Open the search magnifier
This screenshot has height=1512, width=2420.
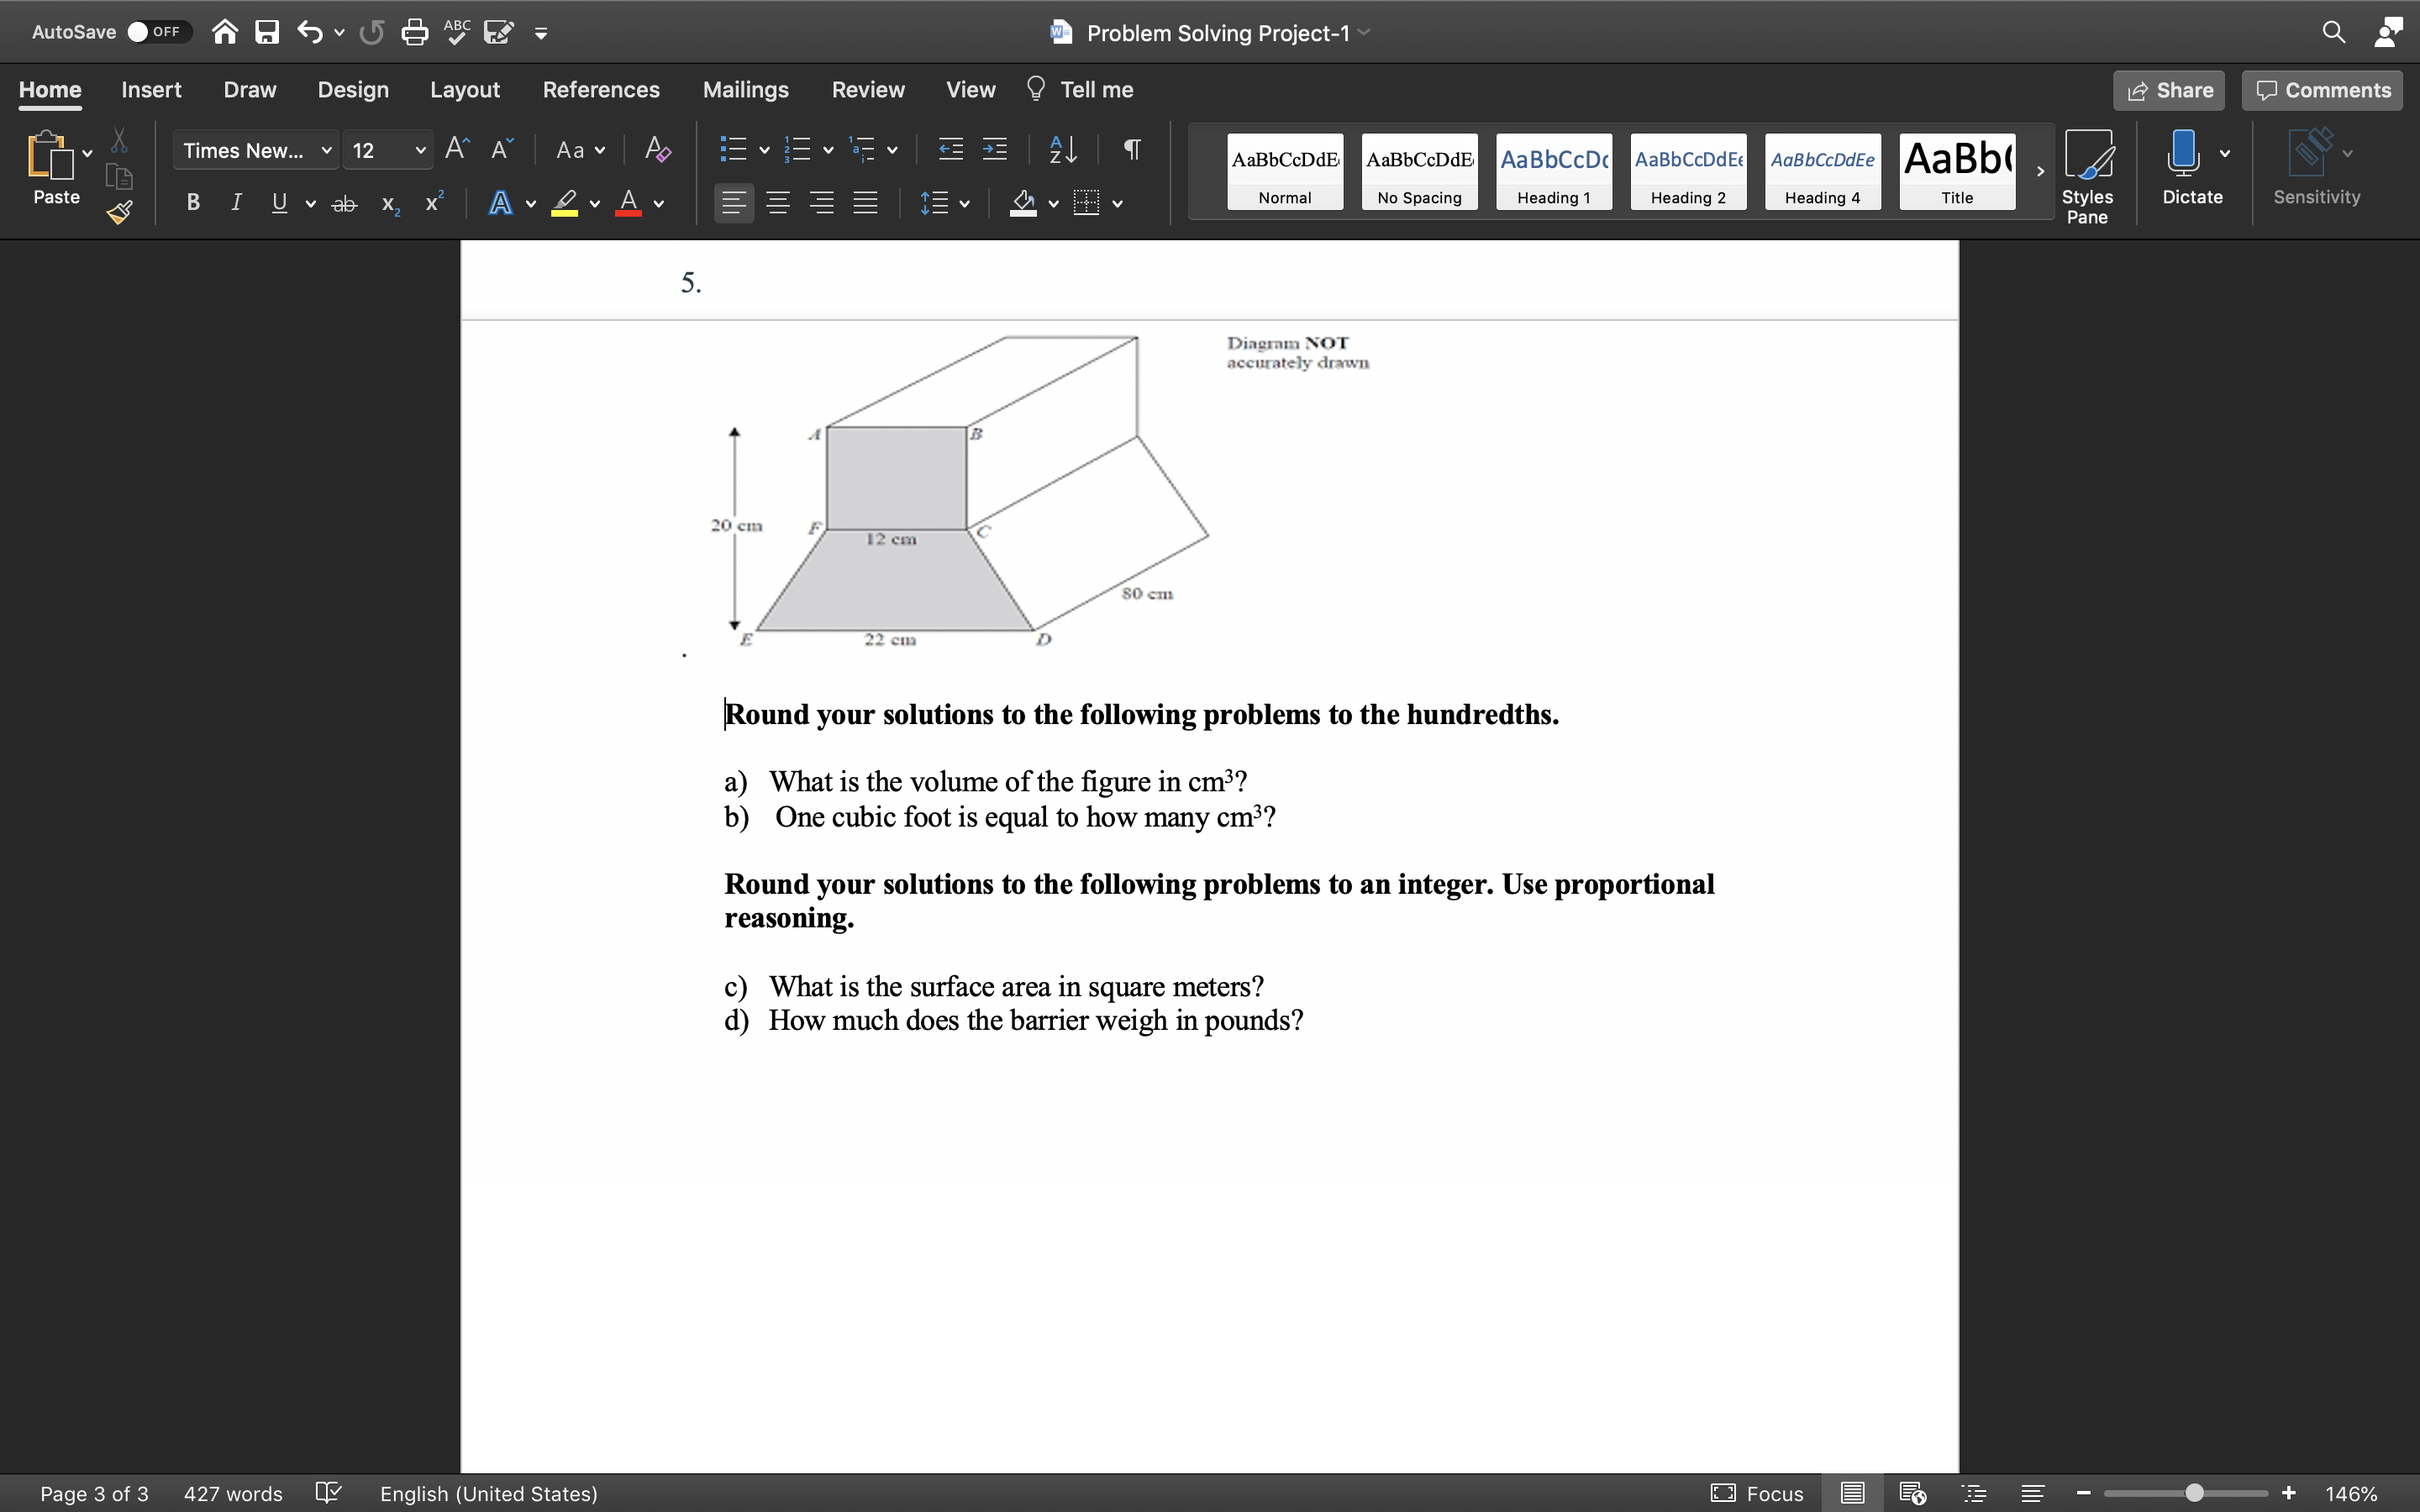click(x=2335, y=32)
